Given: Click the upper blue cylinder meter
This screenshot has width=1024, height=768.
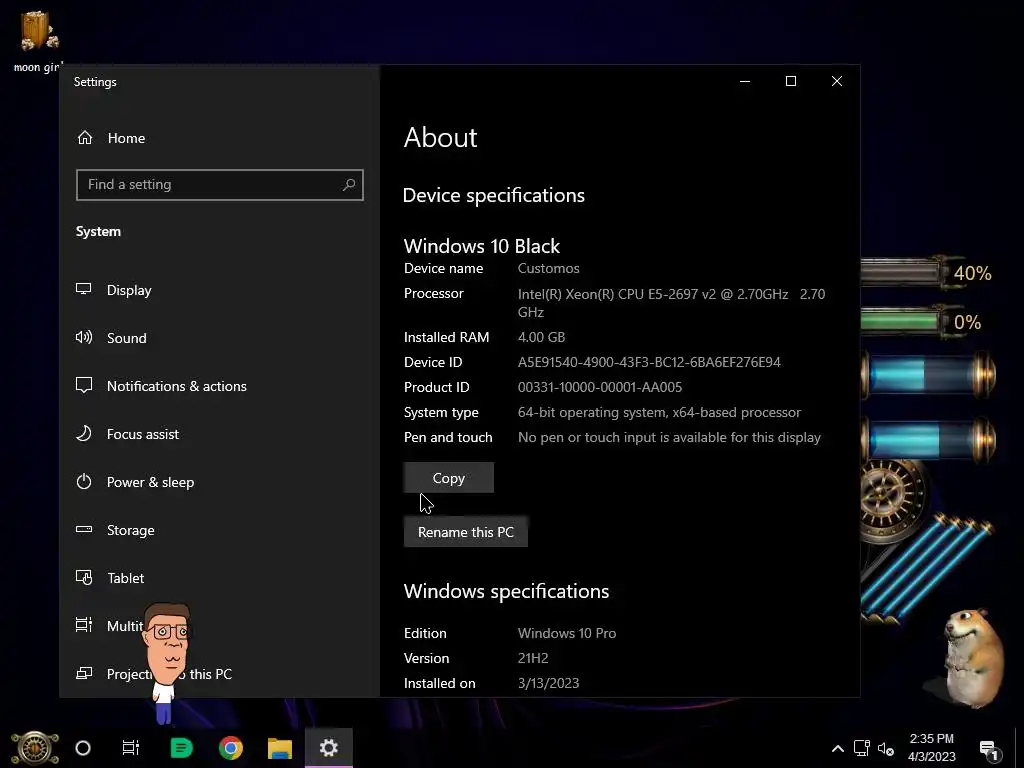Looking at the screenshot, I should click(x=928, y=376).
